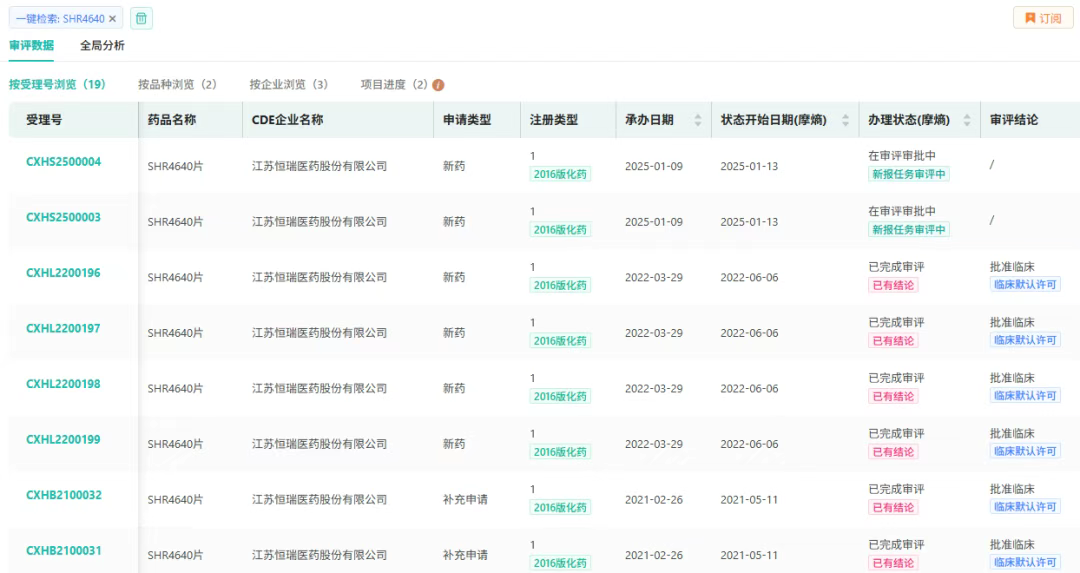This screenshot has width=1080, height=573.
Task: Switch to the 全局分析 tab
Action: [x=102, y=46]
